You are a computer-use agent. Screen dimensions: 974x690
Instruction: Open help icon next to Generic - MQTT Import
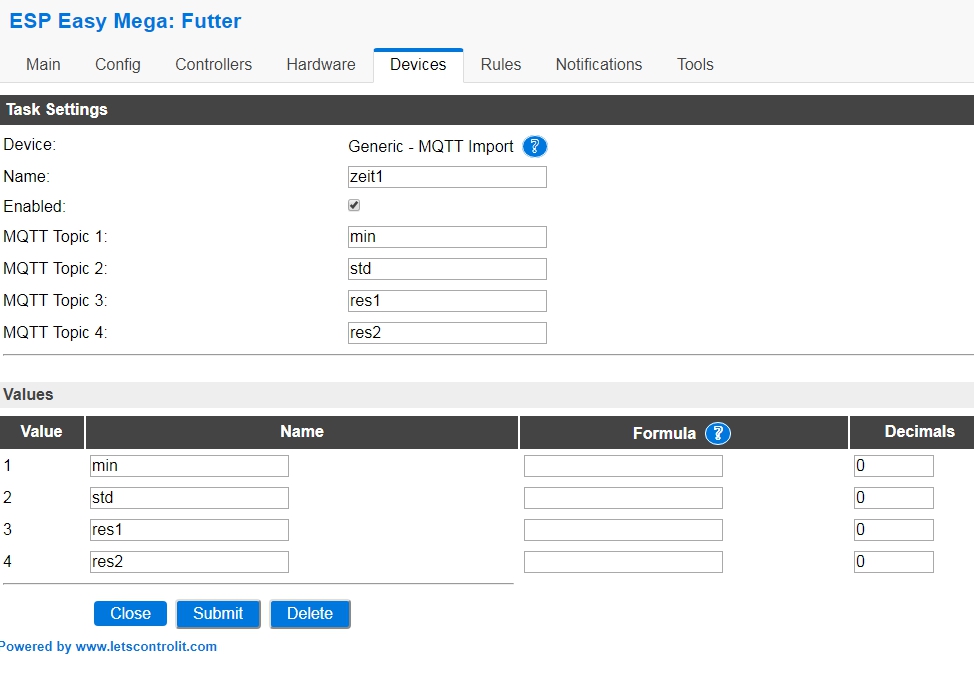[x=535, y=147]
